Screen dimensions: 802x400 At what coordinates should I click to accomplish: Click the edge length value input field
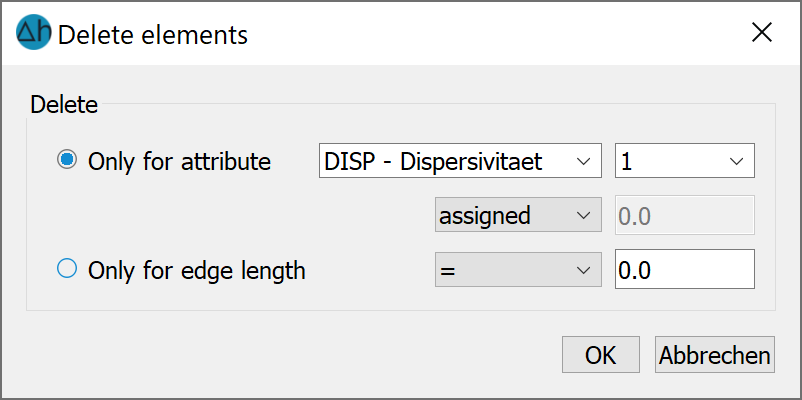tap(685, 269)
